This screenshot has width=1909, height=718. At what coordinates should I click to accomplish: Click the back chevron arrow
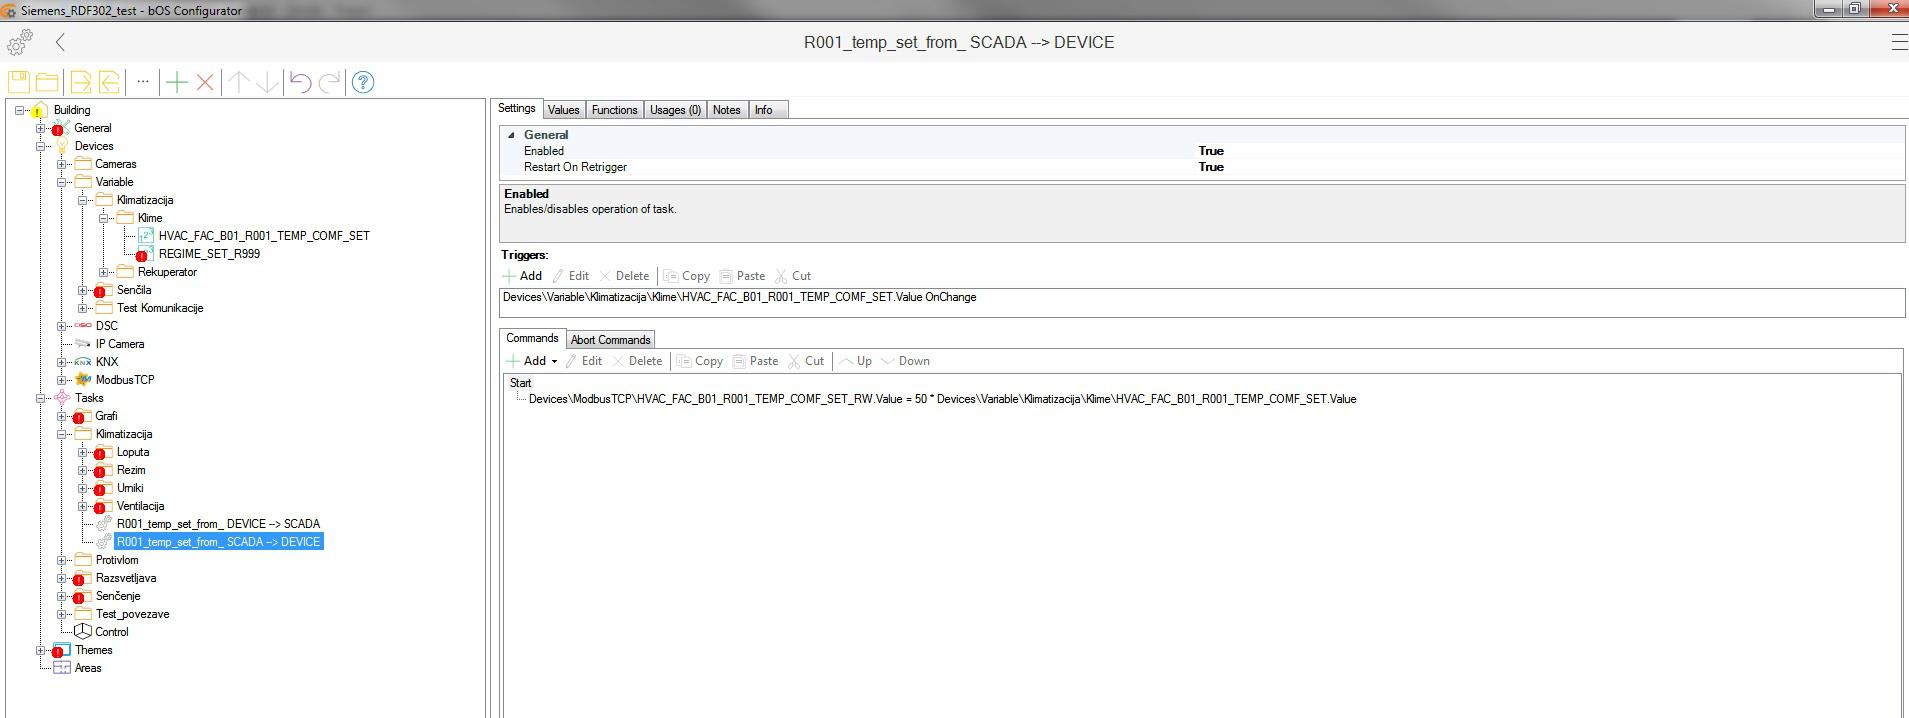pyautogui.click(x=61, y=42)
